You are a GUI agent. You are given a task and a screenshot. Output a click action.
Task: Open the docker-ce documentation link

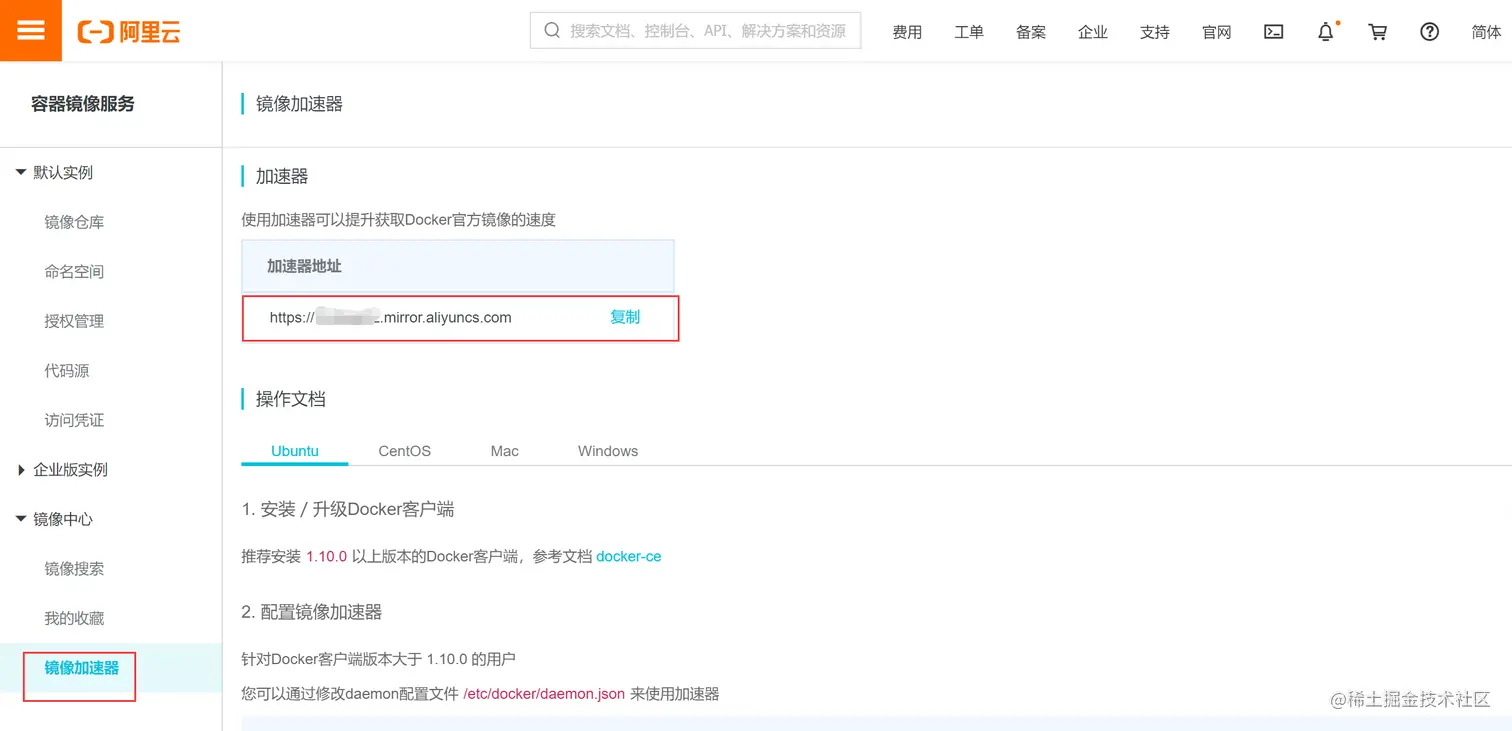coord(629,556)
